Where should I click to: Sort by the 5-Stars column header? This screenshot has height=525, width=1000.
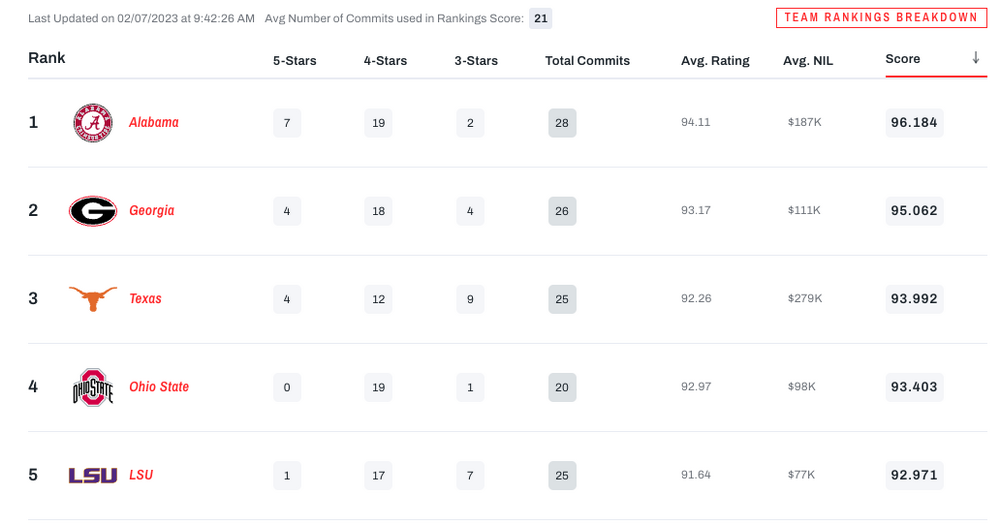point(295,61)
